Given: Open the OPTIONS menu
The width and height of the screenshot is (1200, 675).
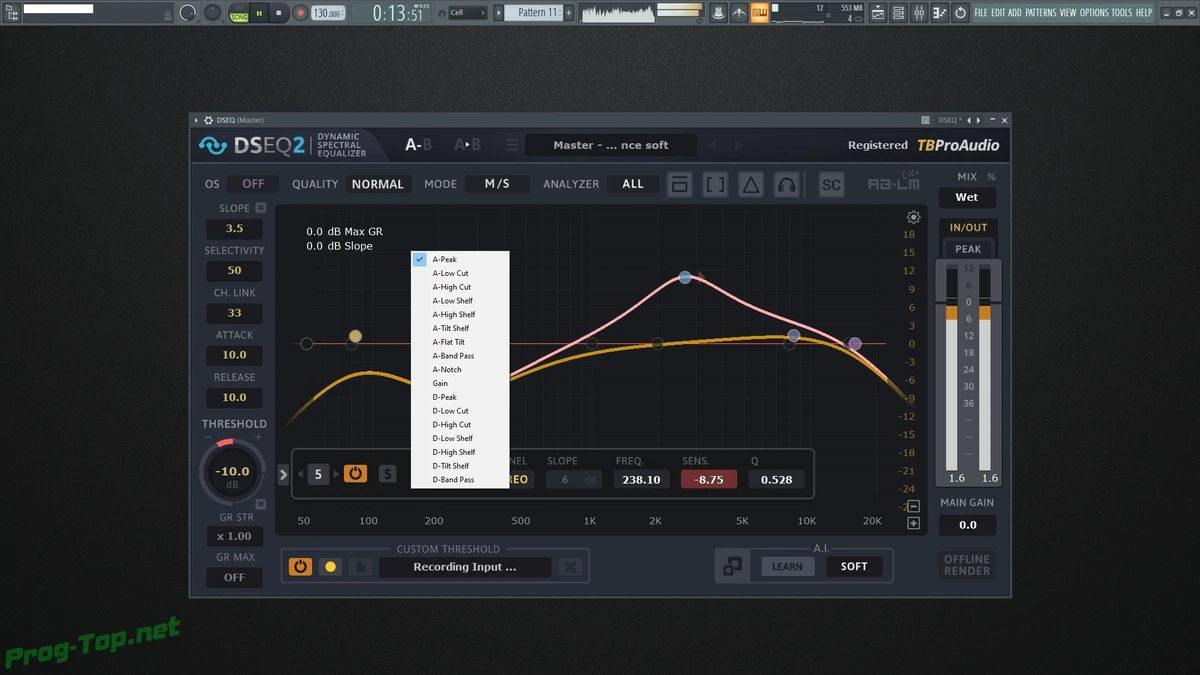Looking at the screenshot, I should click(x=1094, y=13).
